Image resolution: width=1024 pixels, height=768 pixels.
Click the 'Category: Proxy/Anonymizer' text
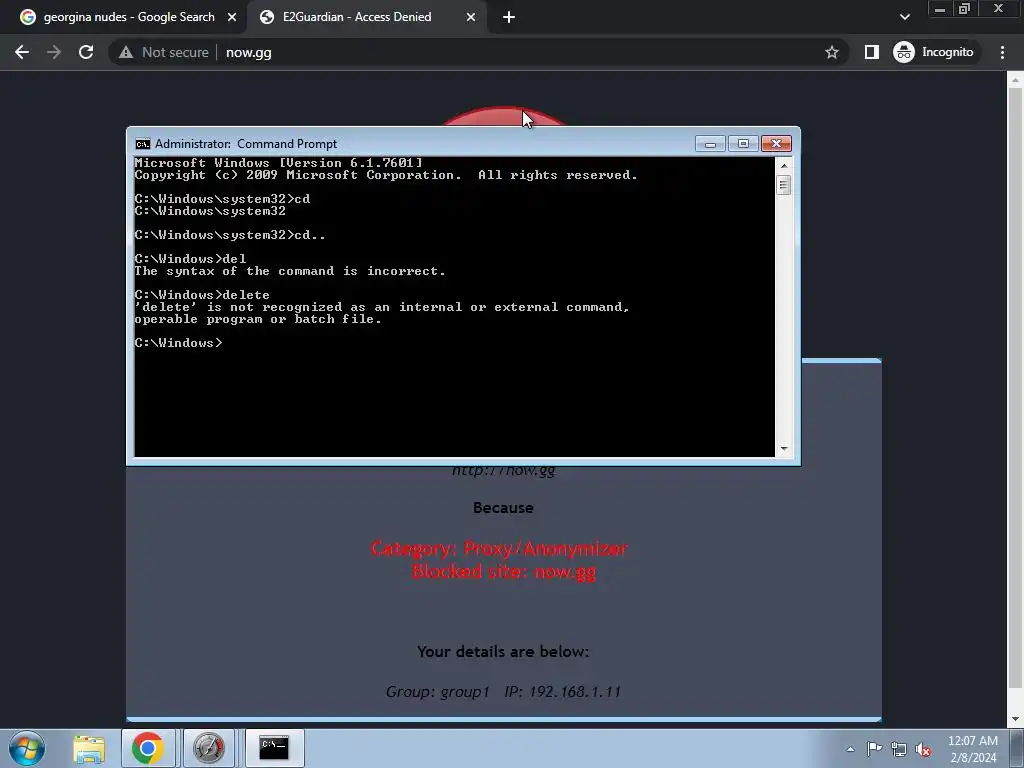(x=500, y=548)
